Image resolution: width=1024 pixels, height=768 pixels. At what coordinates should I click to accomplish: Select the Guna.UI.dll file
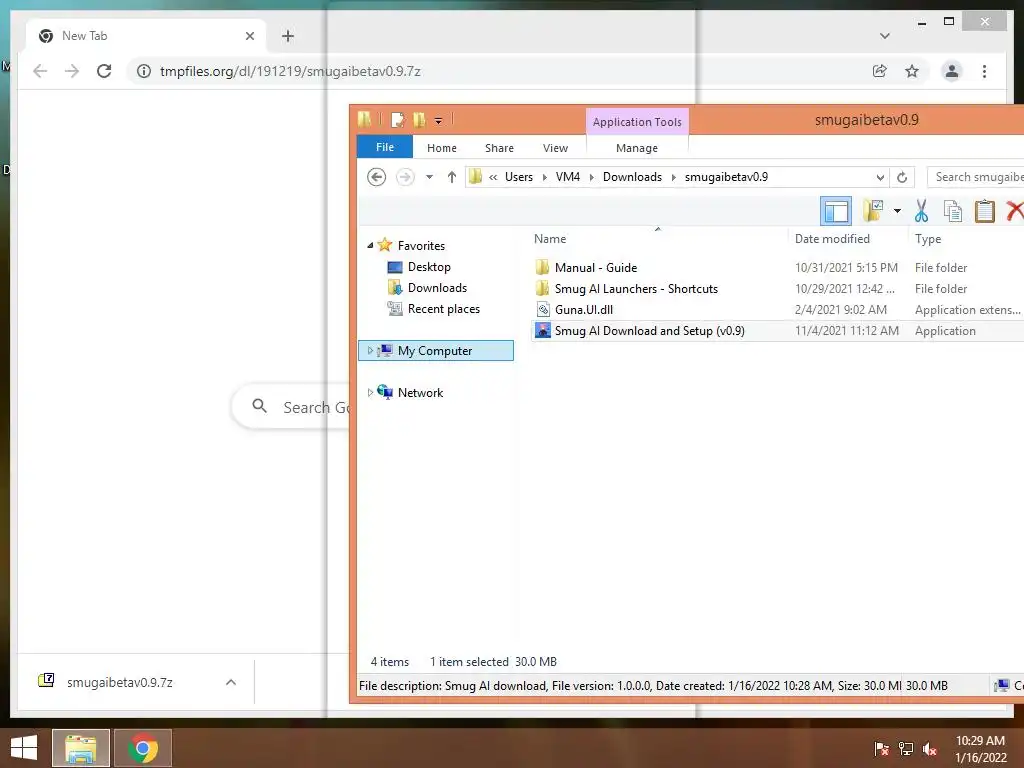click(x=584, y=309)
